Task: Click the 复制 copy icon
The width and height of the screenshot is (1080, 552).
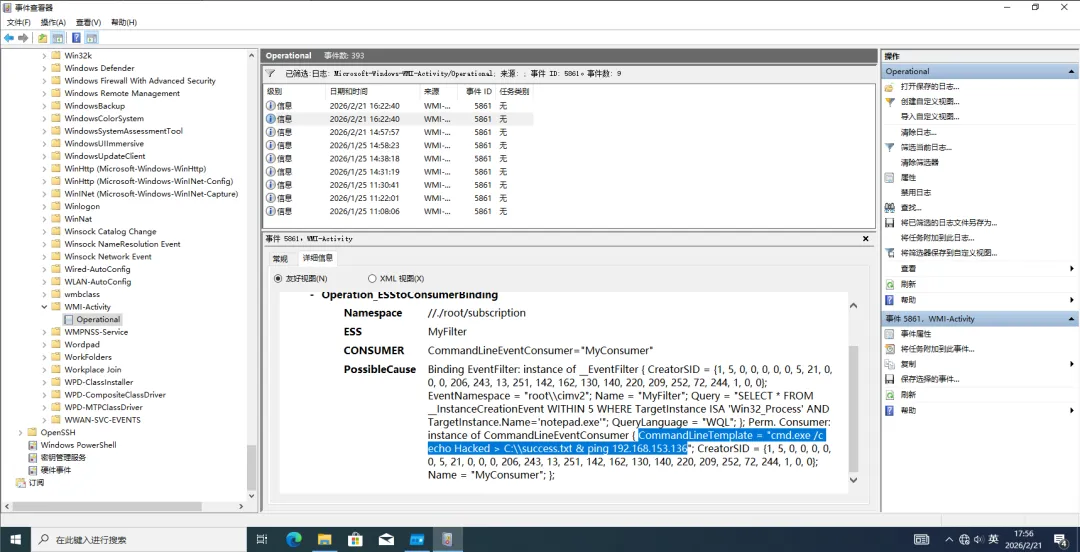Action: (x=890, y=364)
